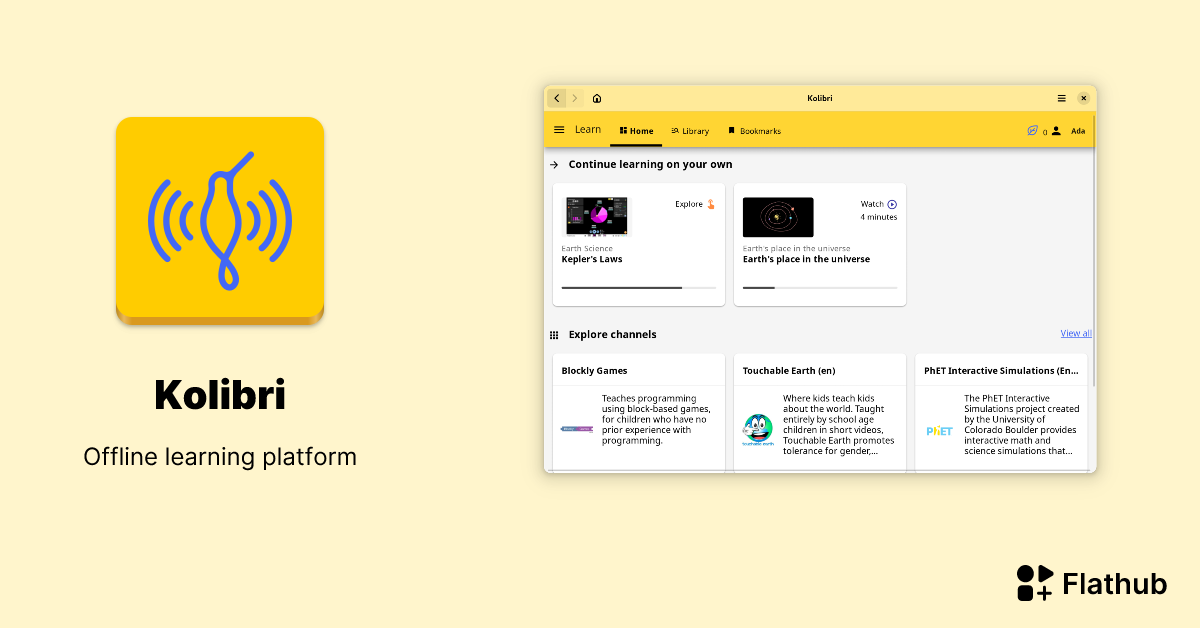Screen dimensions: 1200x628
Task: Click the Touchable Earth channel logo
Action: coord(757,430)
